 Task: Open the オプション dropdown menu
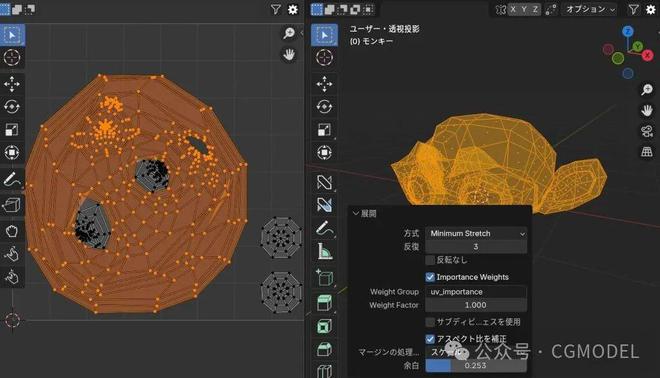pyautogui.click(x=590, y=9)
